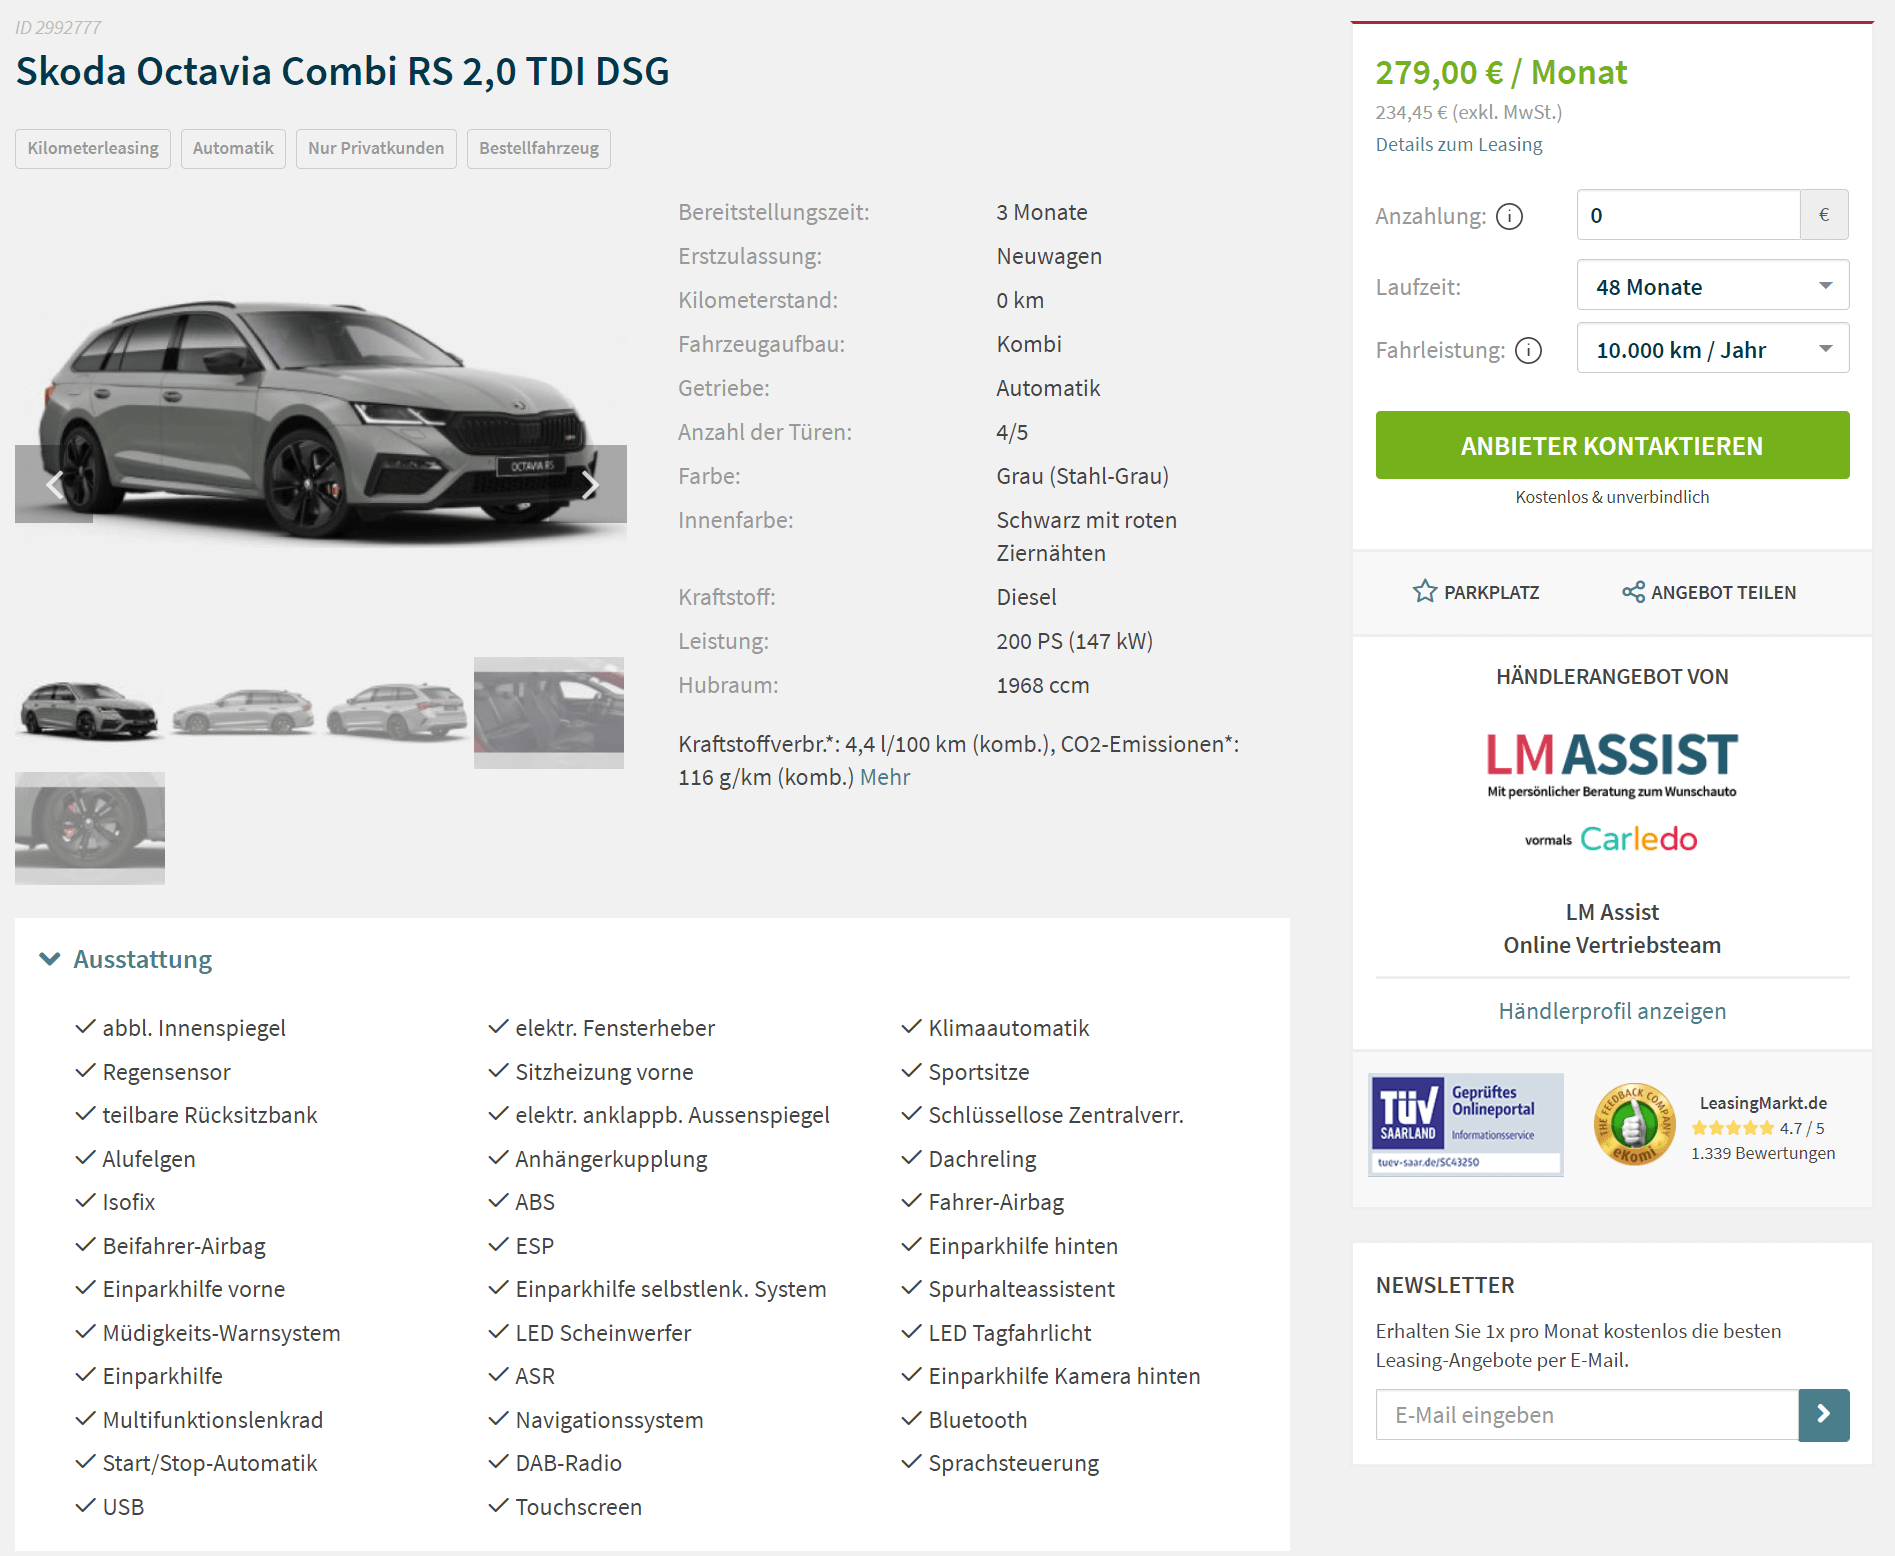Focus the E-Mail eingeben newsletter field
The image size is (1895, 1556).
(x=1587, y=1414)
